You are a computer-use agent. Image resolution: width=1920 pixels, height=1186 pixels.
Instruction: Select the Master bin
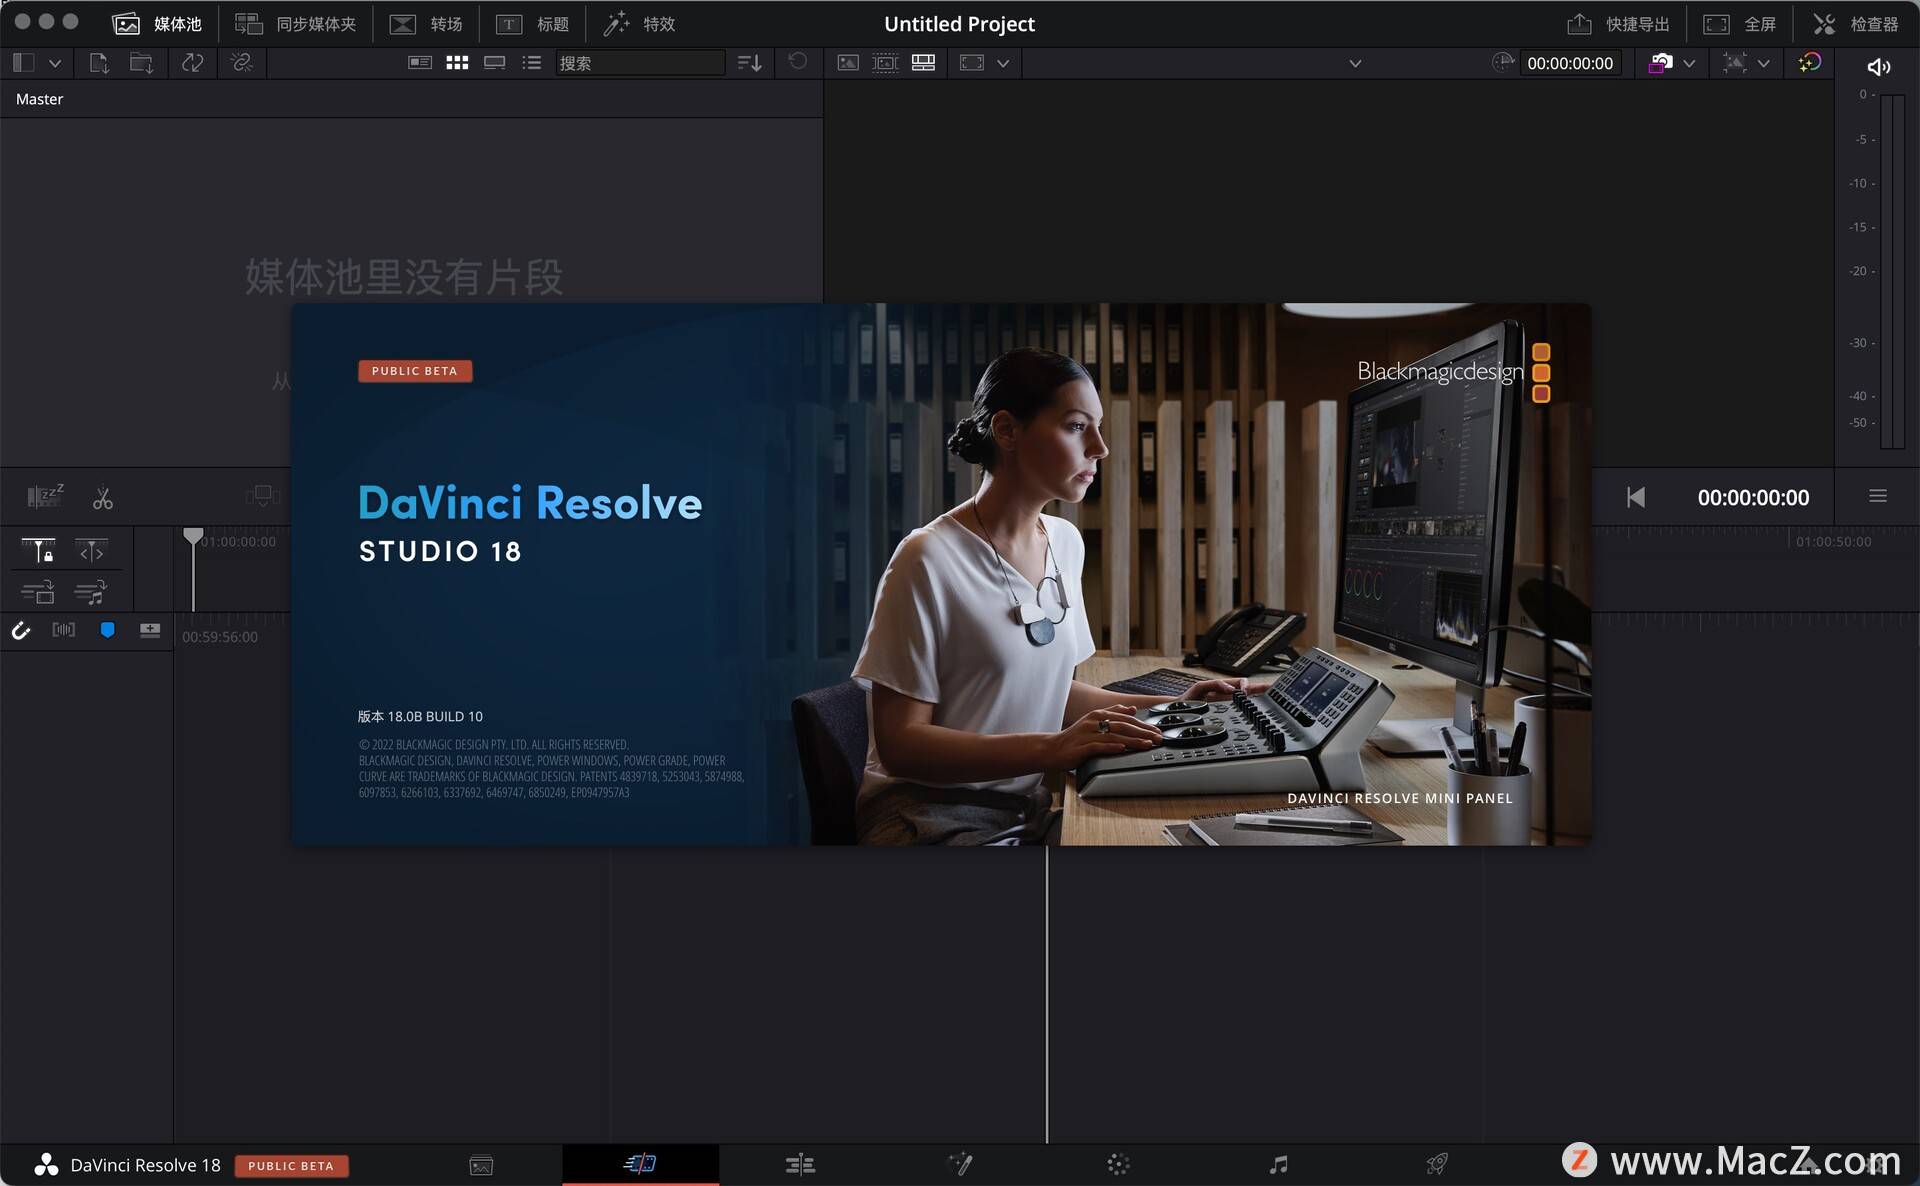(39, 99)
